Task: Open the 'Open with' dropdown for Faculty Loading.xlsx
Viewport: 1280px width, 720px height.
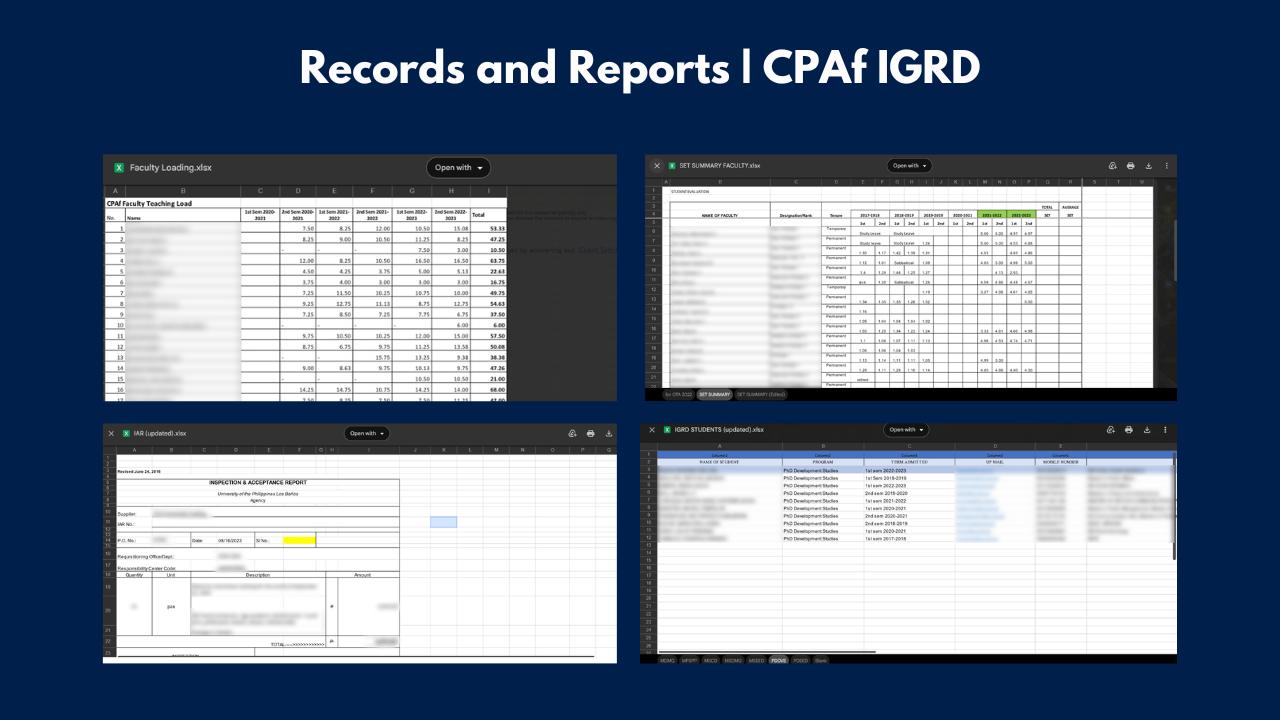Action: tap(458, 168)
